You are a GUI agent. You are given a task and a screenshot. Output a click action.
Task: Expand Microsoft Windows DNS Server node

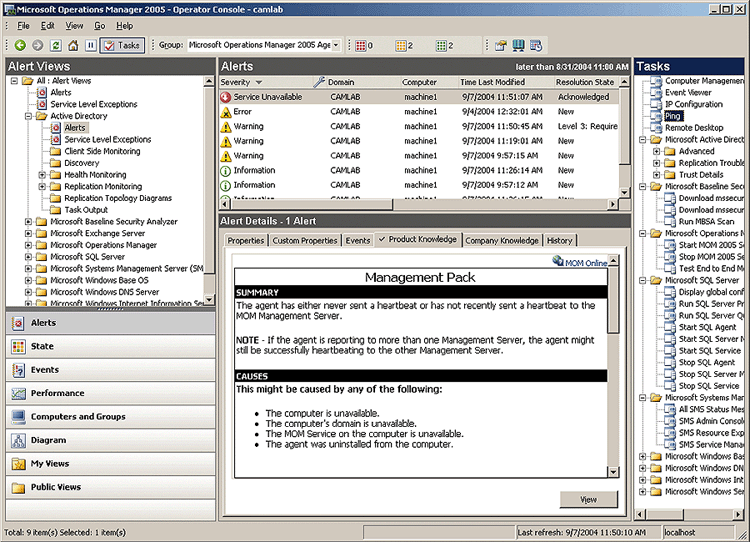coord(28,292)
